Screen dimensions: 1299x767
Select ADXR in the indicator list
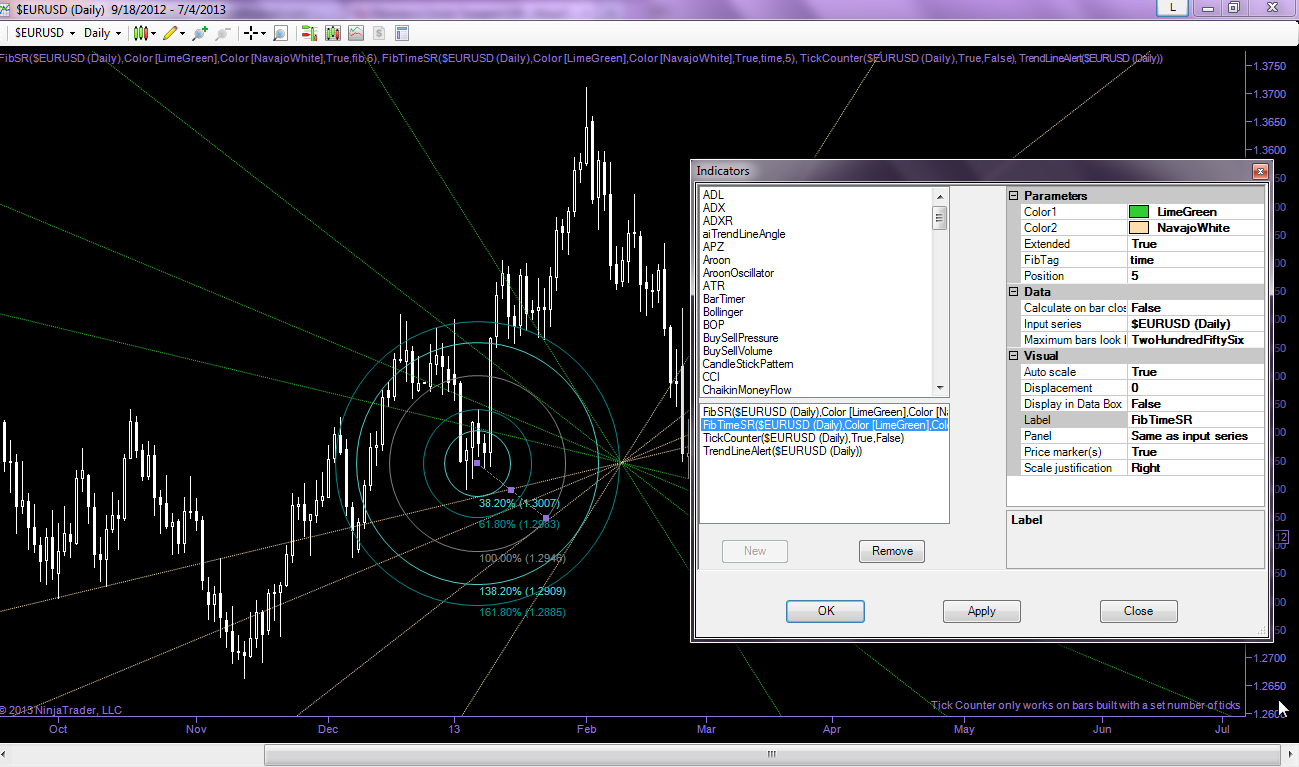point(717,221)
